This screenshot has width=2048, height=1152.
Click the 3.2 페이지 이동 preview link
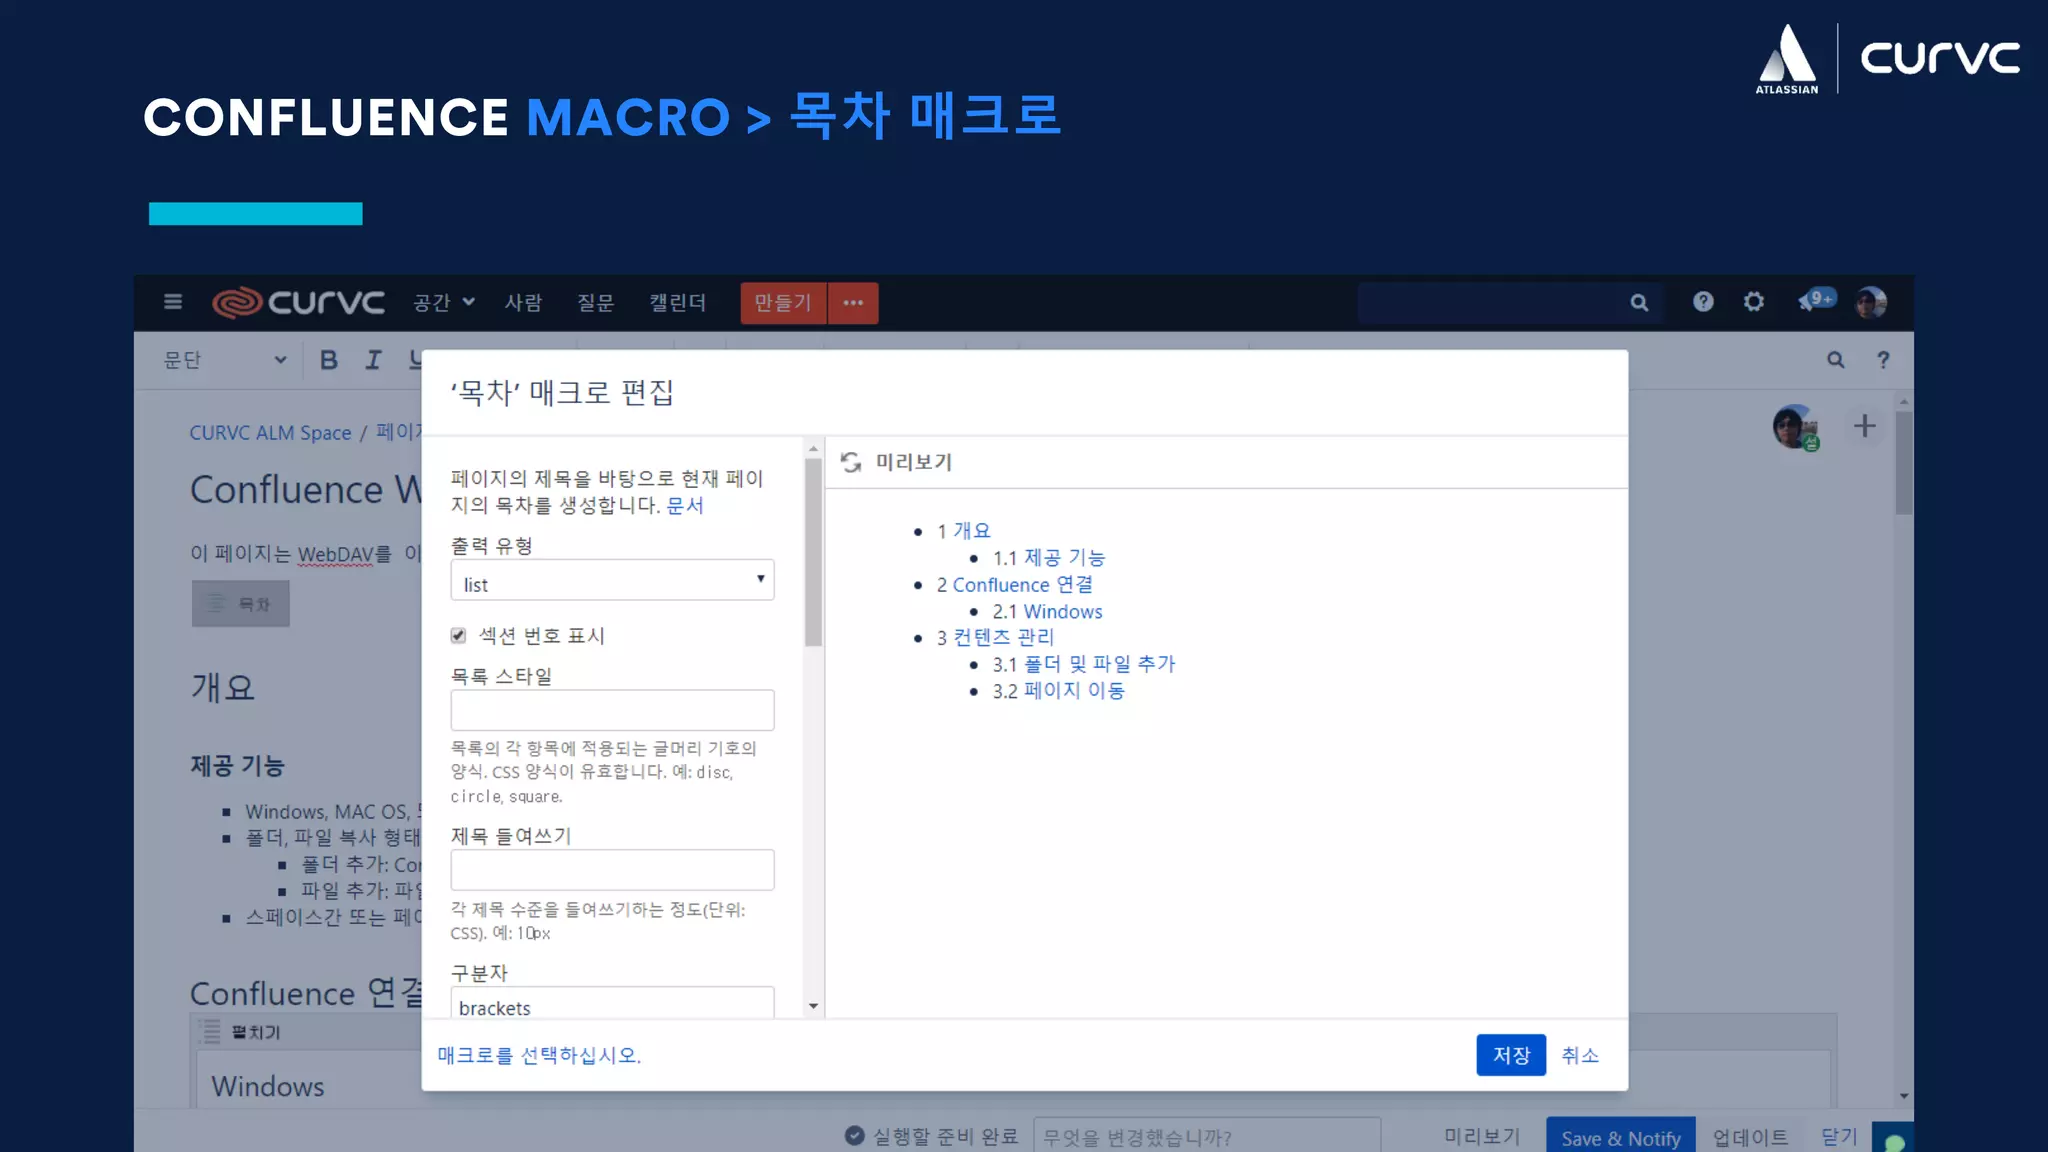coord(1074,690)
